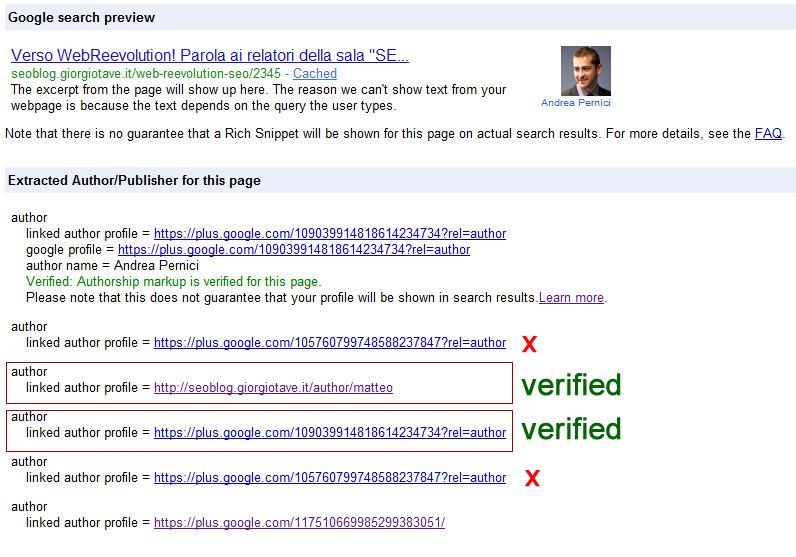Image resolution: width=796 pixels, height=557 pixels.
Task: Open the second author's 105760799 profile link
Action: tap(330, 343)
